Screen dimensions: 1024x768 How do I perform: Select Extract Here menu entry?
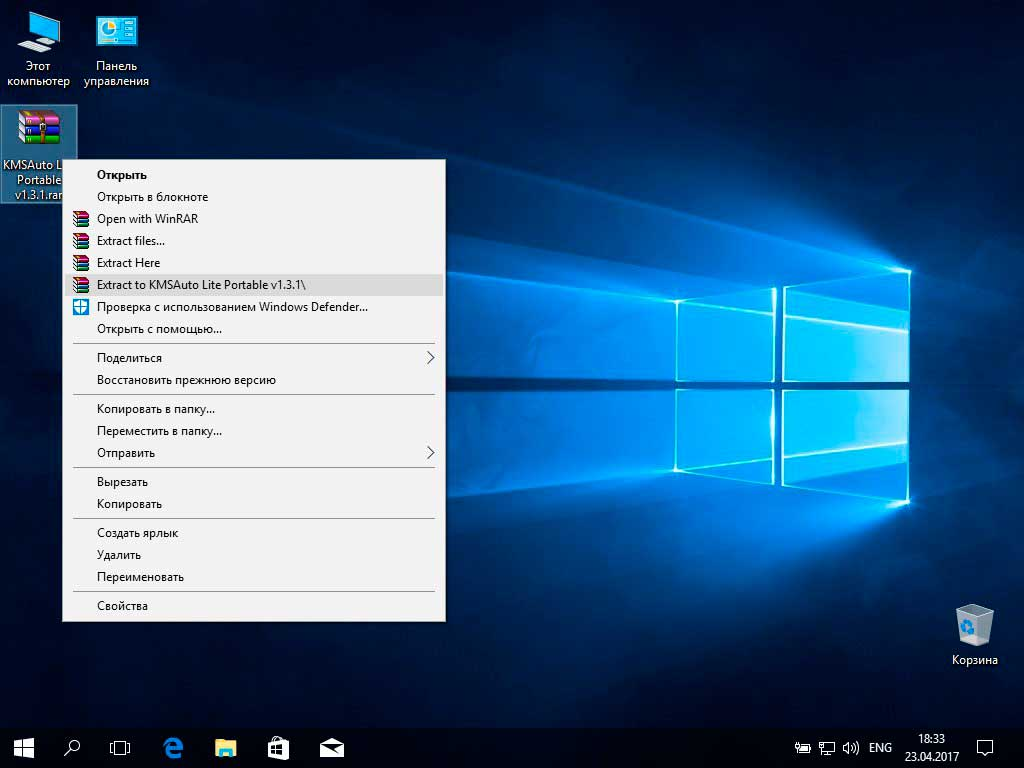[x=254, y=263]
